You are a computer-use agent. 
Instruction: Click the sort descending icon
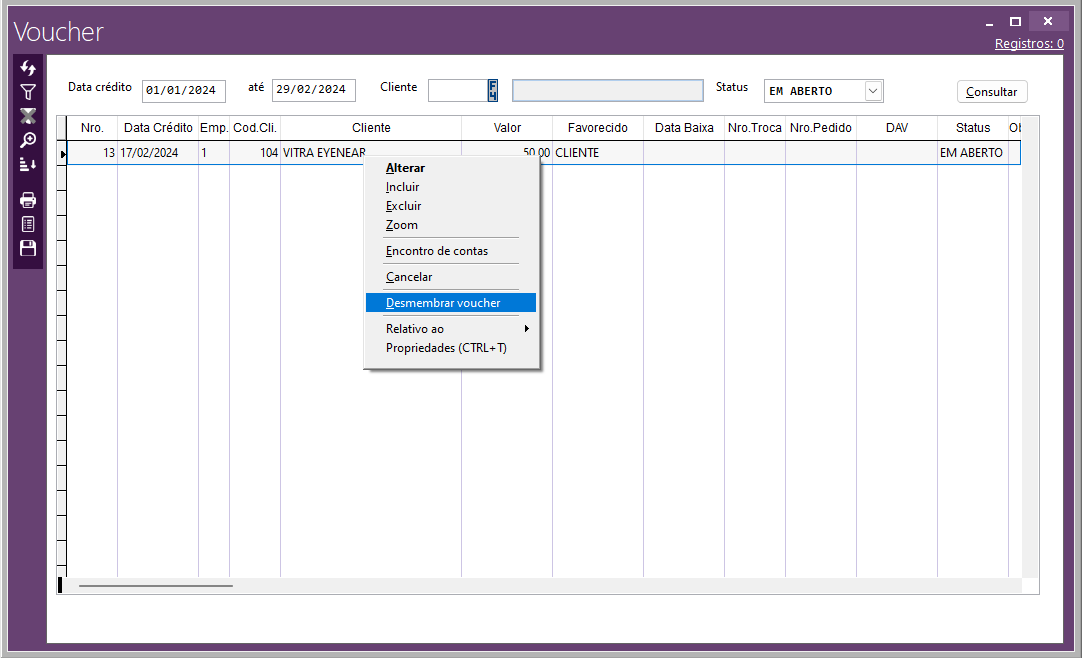[x=28, y=164]
